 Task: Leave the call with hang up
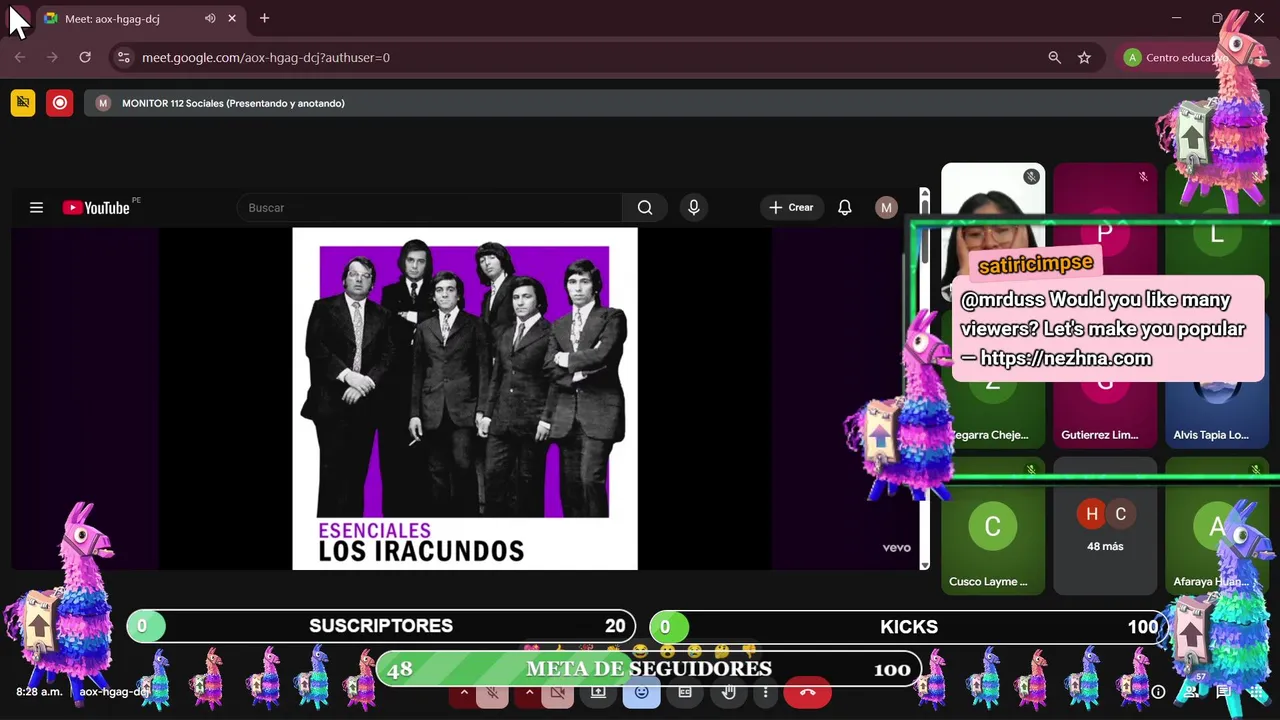pos(808,692)
